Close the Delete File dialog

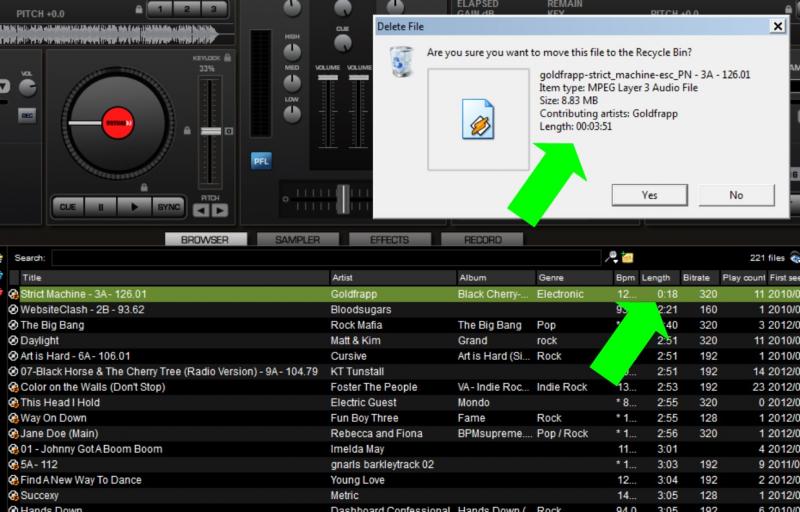[x=777, y=27]
